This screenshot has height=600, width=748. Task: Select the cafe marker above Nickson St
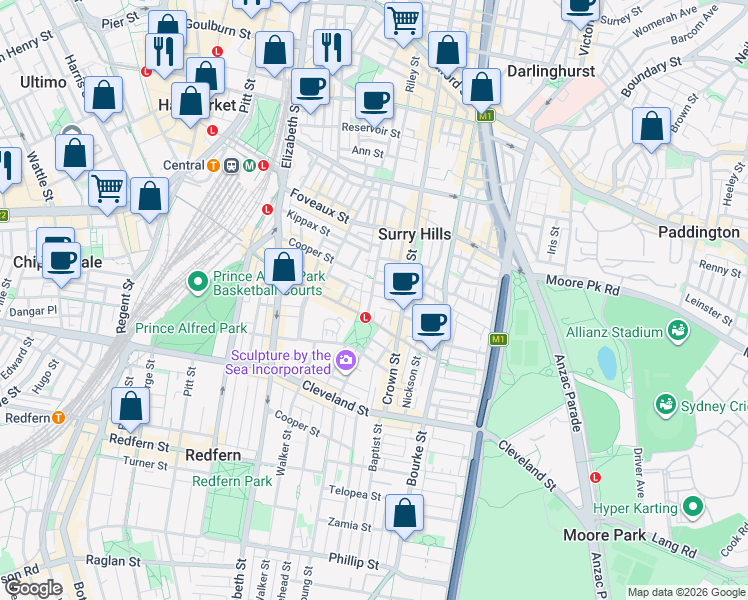(431, 324)
